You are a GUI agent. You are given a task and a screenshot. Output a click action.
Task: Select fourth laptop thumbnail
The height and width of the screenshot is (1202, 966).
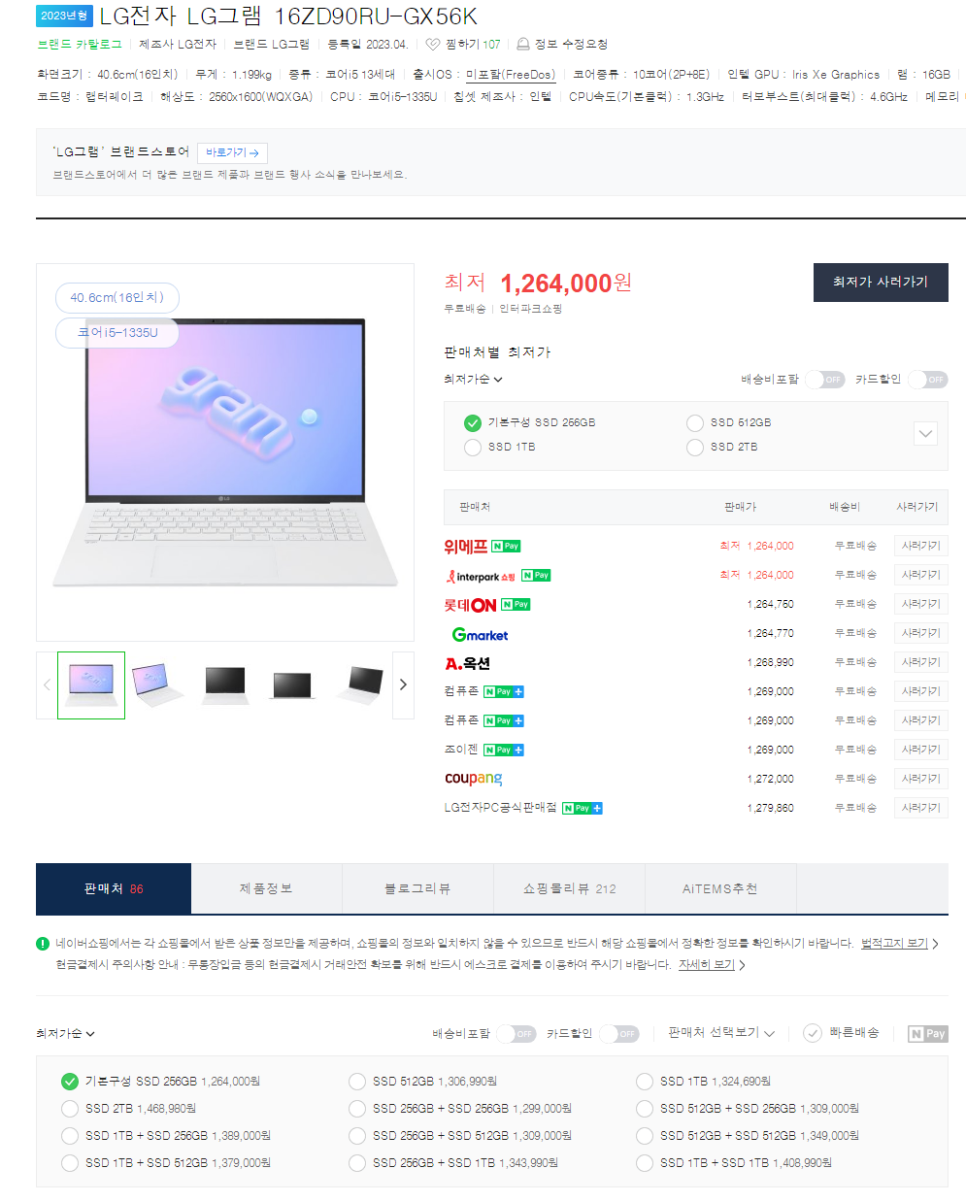pos(292,685)
